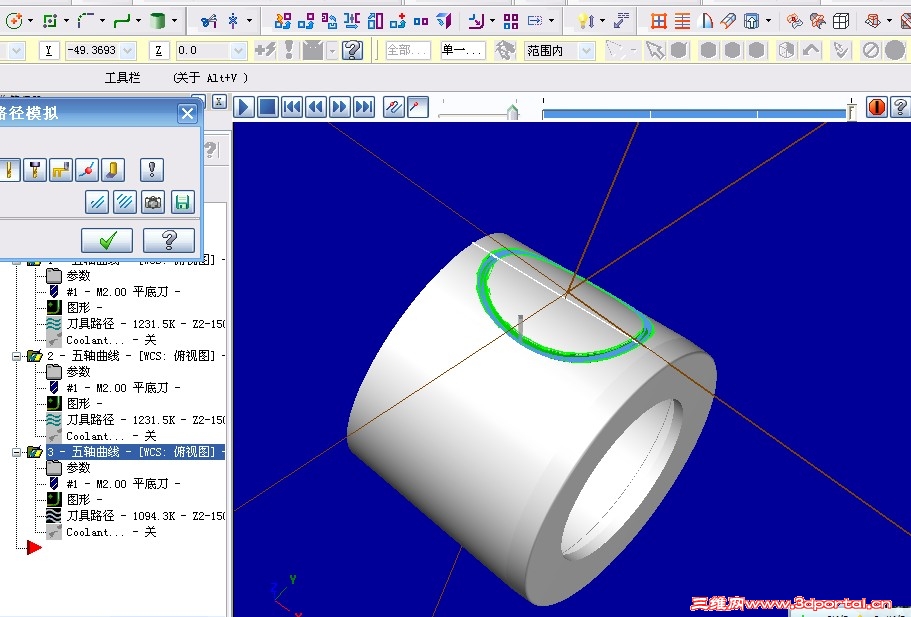Open 范围内 selection mode dropdown
The height and width of the screenshot is (617, 911).
point(587,51)
